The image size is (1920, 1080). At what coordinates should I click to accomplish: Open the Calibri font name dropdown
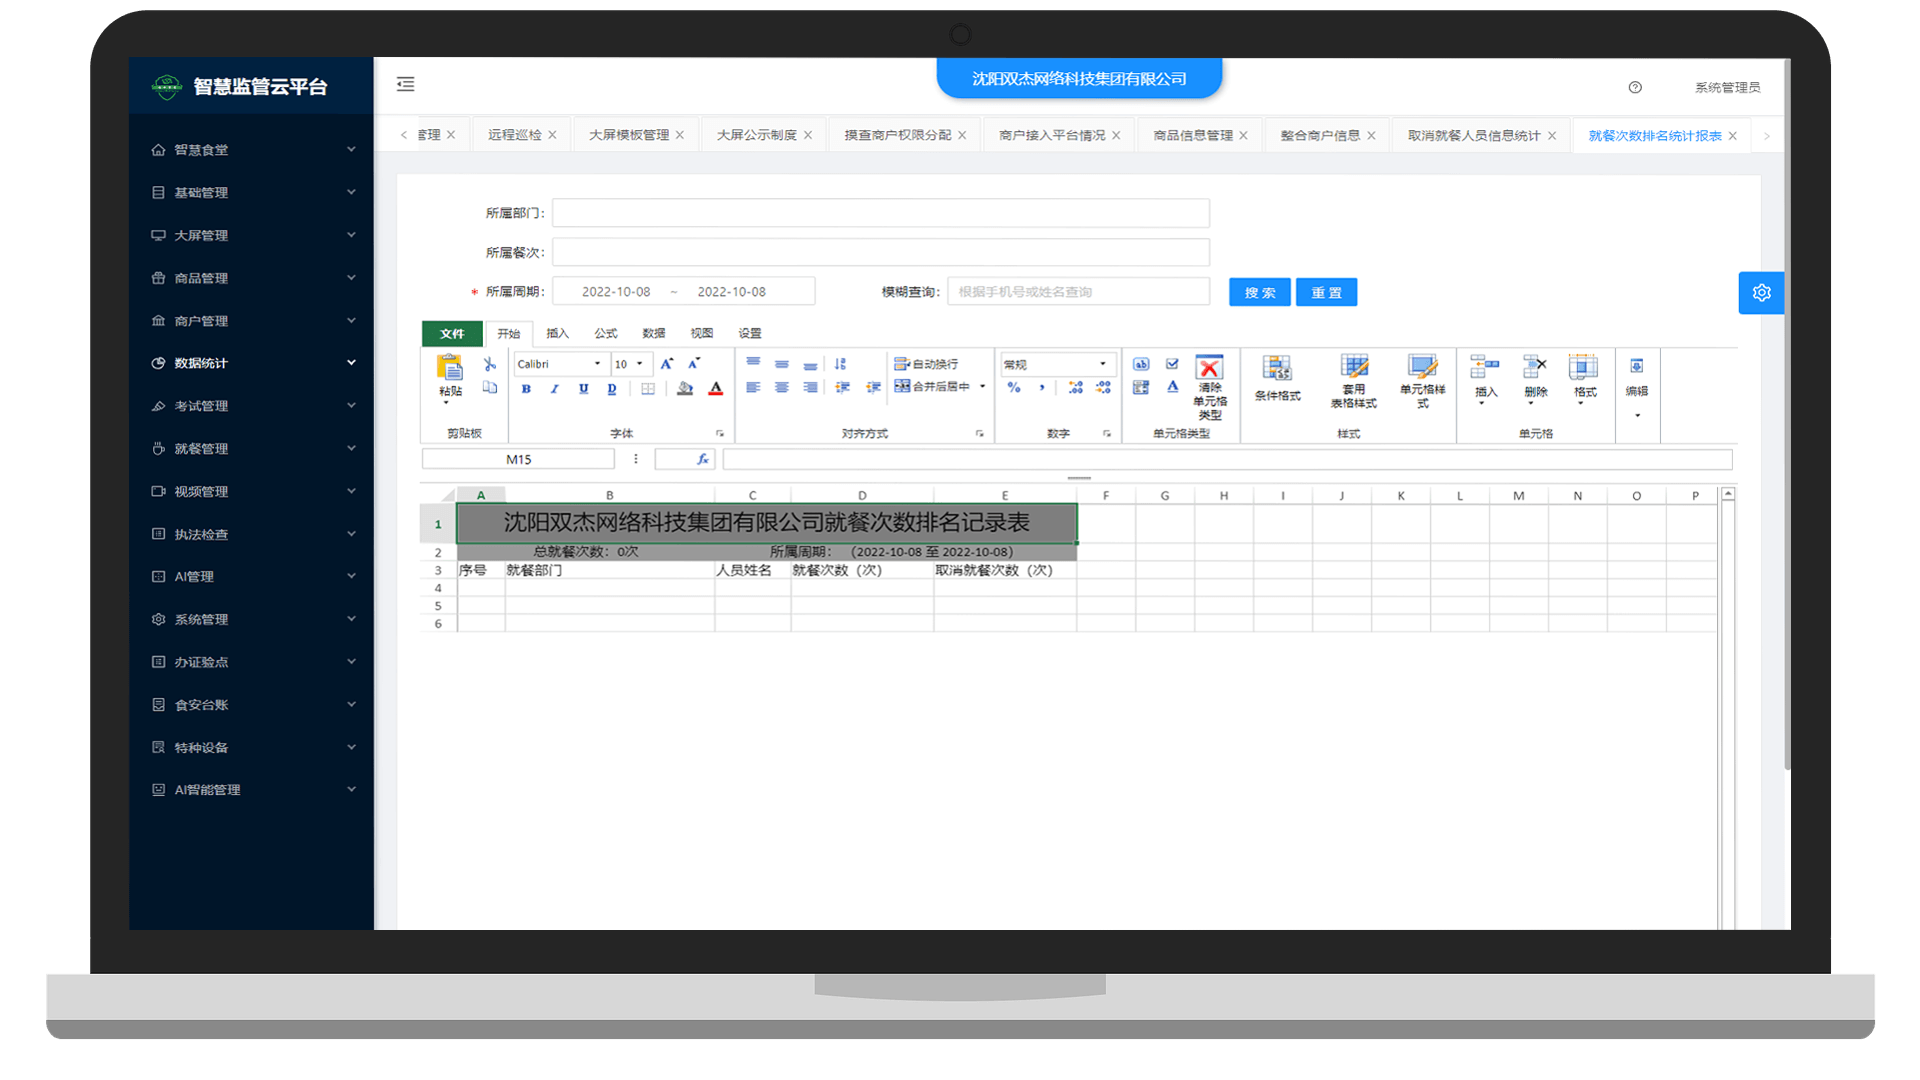(561, 364)
